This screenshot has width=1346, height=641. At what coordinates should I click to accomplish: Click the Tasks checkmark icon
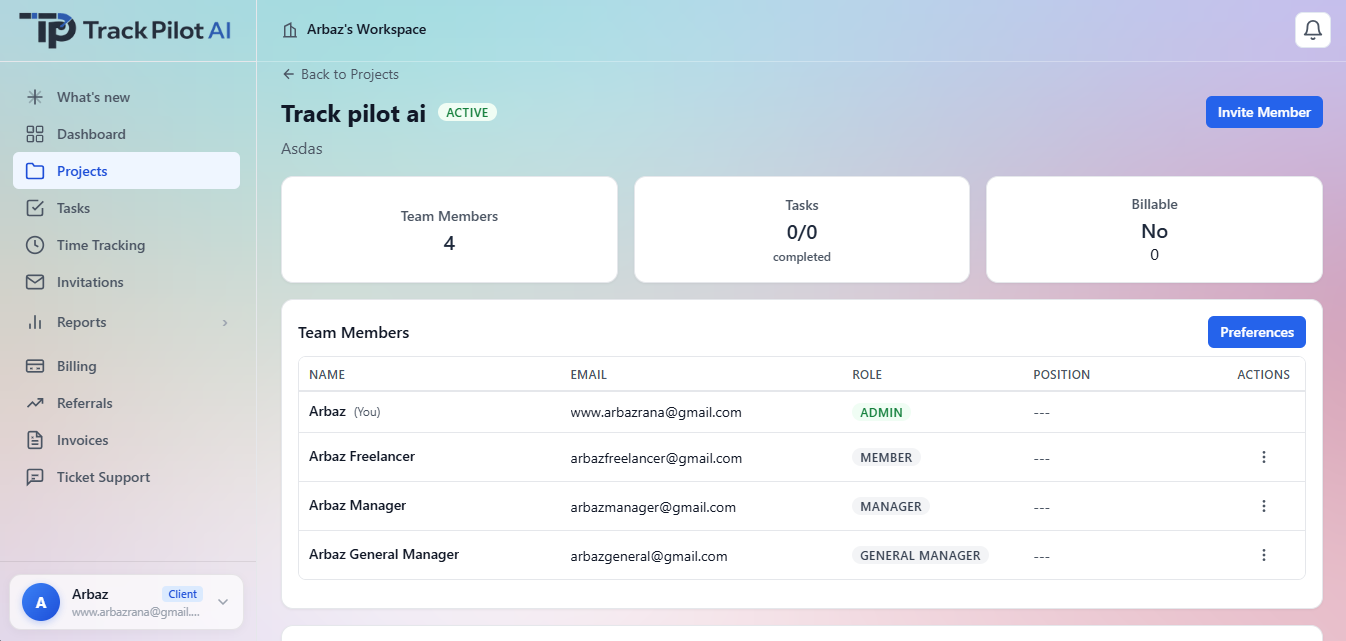click(x=35, y=208)
